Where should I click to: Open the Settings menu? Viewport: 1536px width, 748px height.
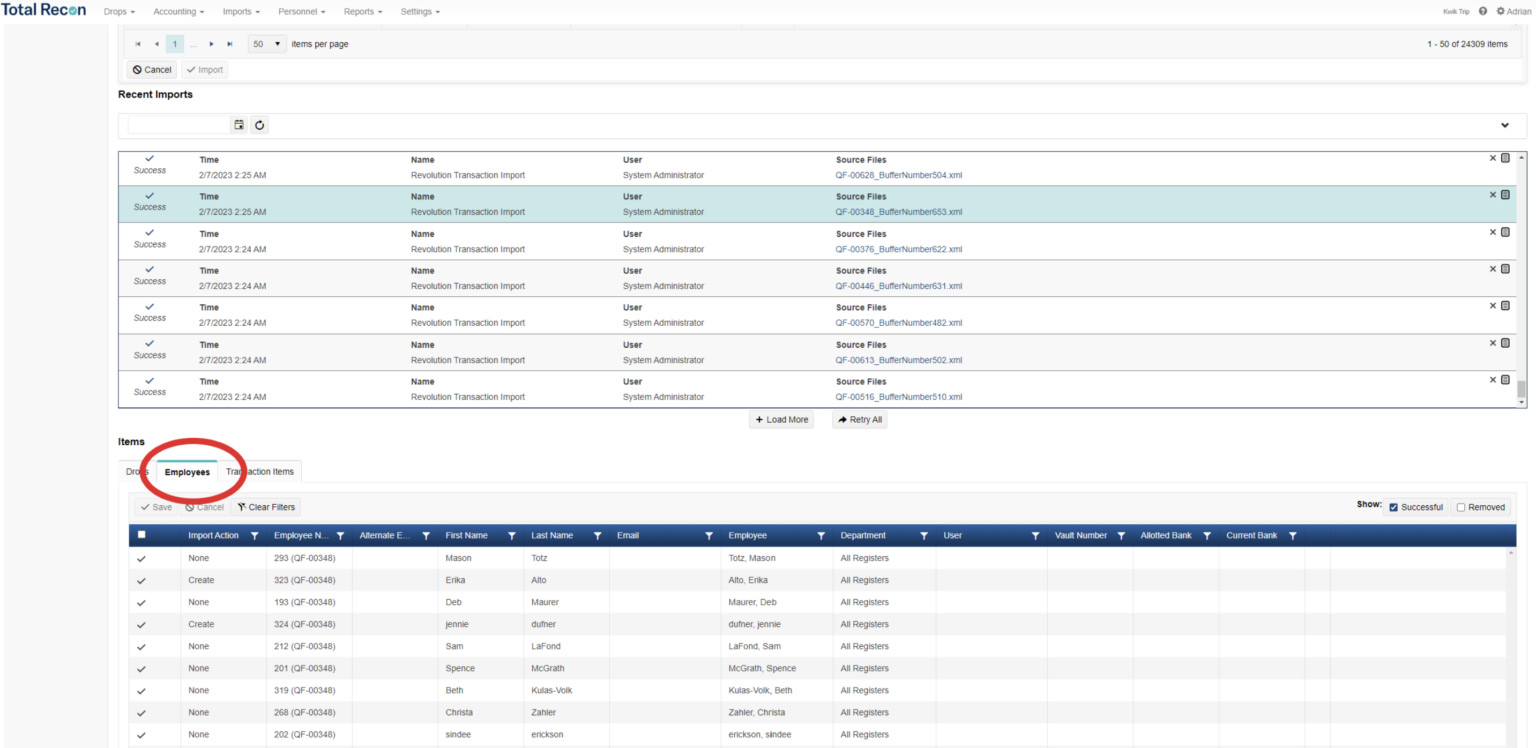tap(420, 11)
